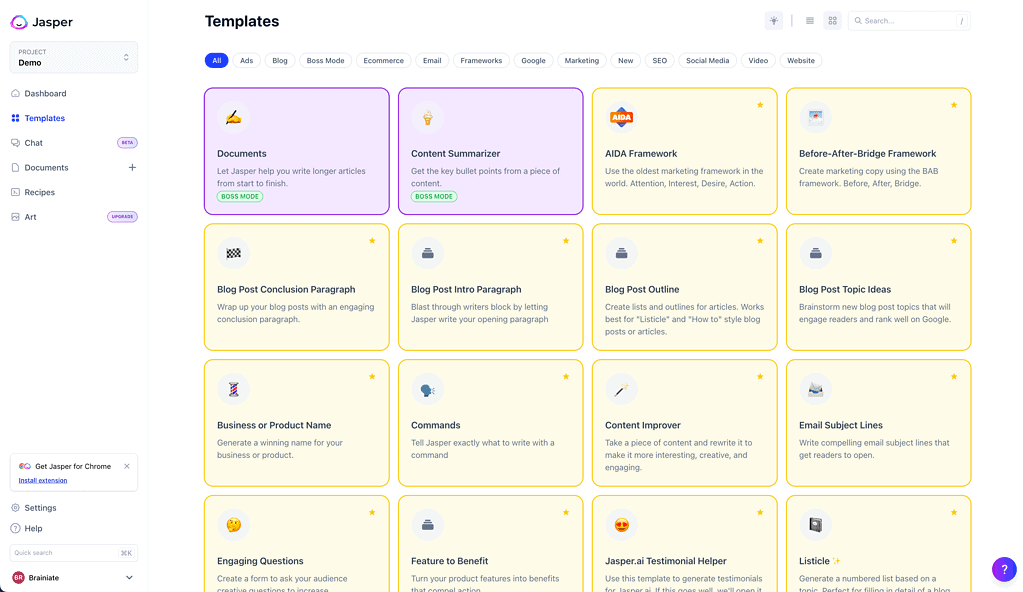Open the Business or Product Name icon
1023x592 pixels.
click(234, 389)
